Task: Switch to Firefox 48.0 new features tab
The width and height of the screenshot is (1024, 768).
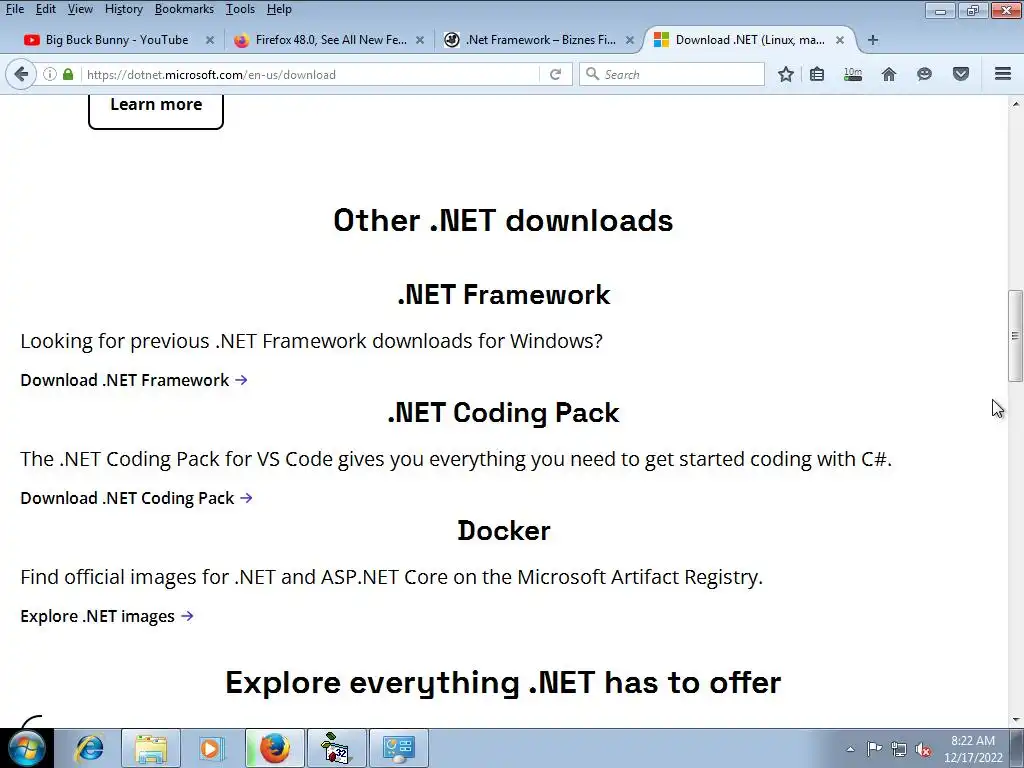Action: pos(331,40)
